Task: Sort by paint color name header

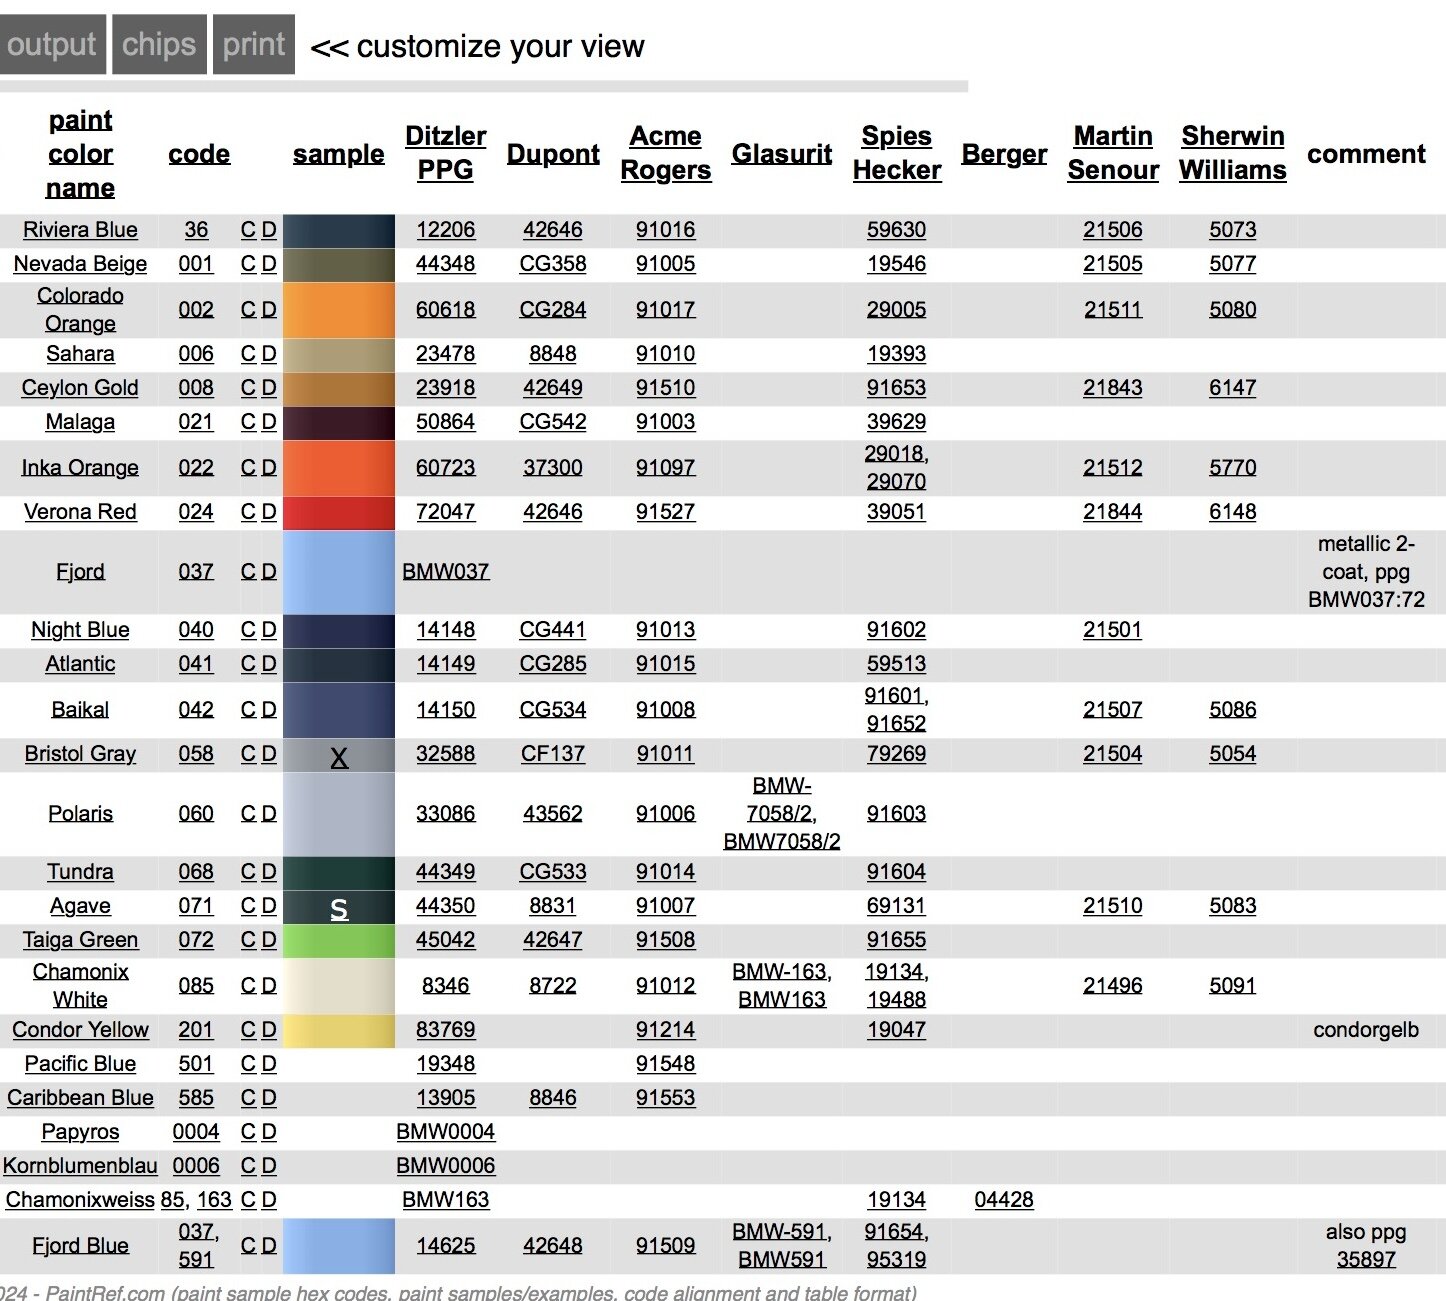Action: tap(80, 154)
